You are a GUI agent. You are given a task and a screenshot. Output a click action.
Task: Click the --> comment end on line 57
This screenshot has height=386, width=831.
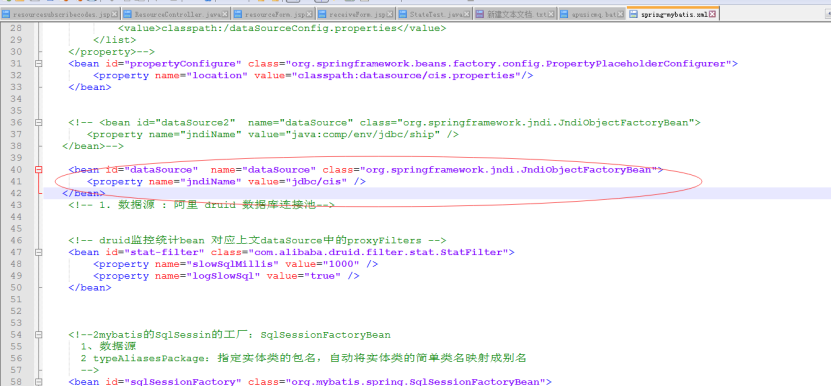tap(90, 370)
